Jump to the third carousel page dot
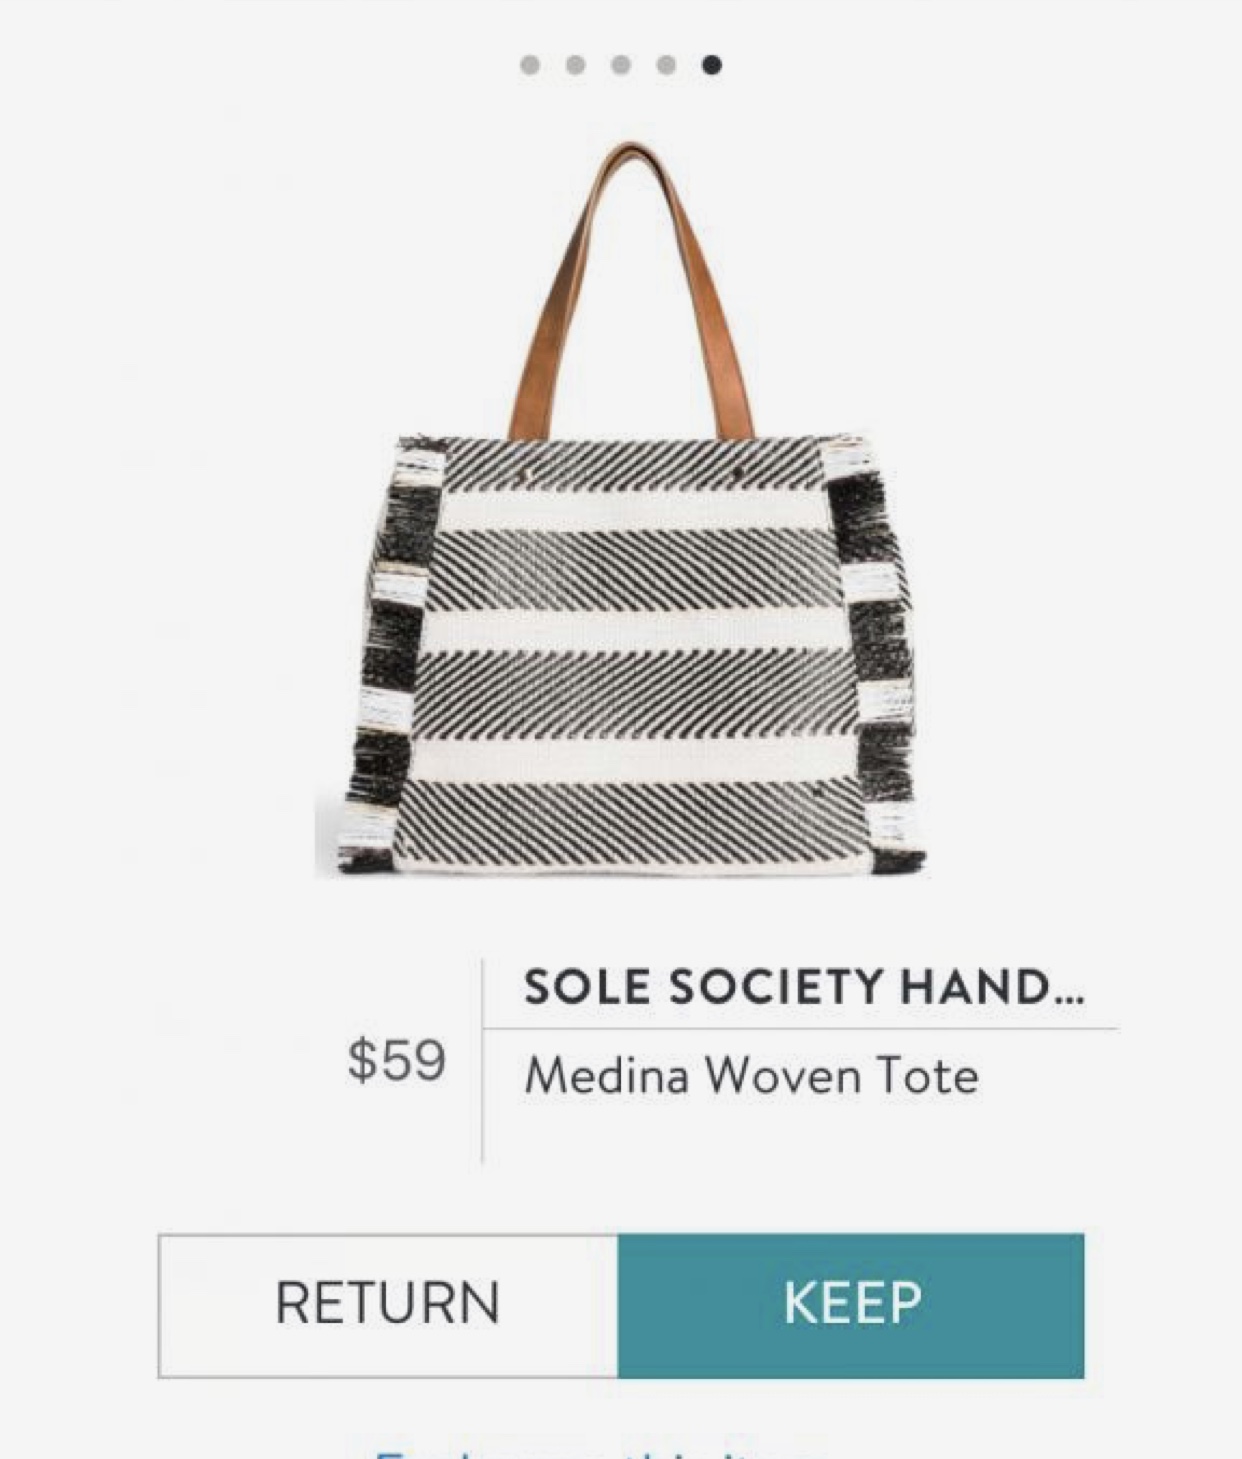 point(621,65)
